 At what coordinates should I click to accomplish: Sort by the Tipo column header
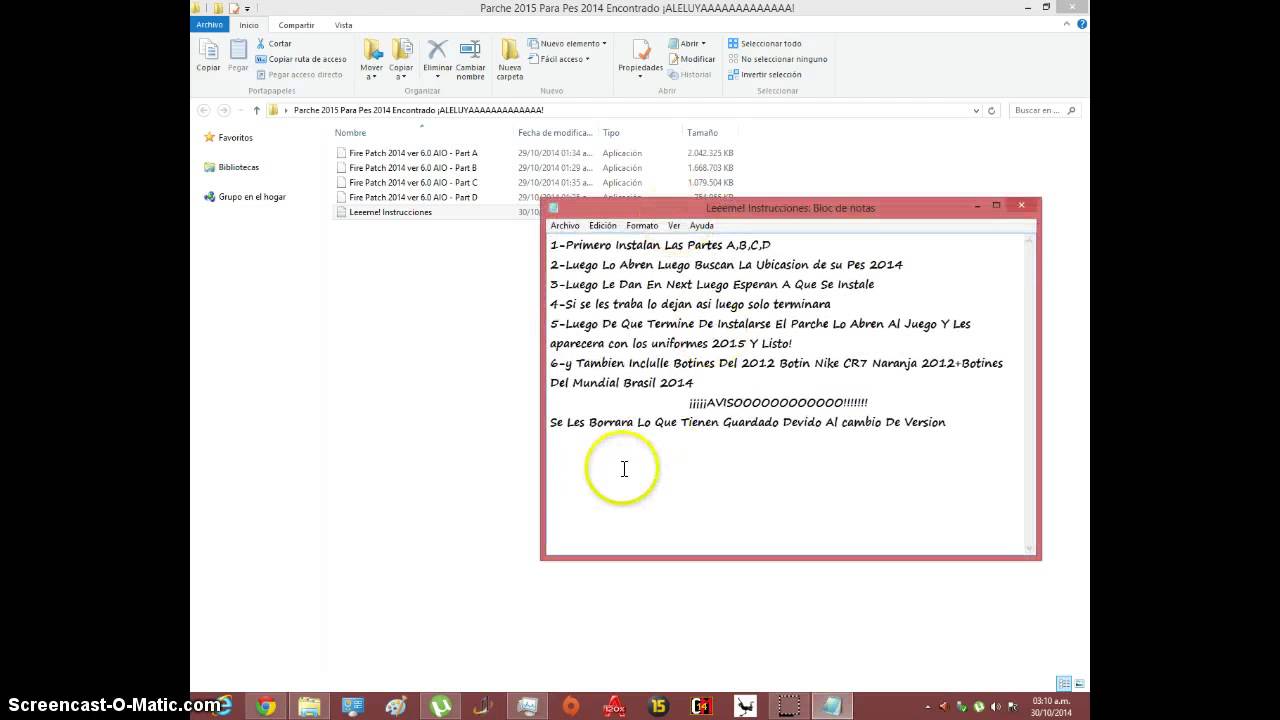coord(611,133)
